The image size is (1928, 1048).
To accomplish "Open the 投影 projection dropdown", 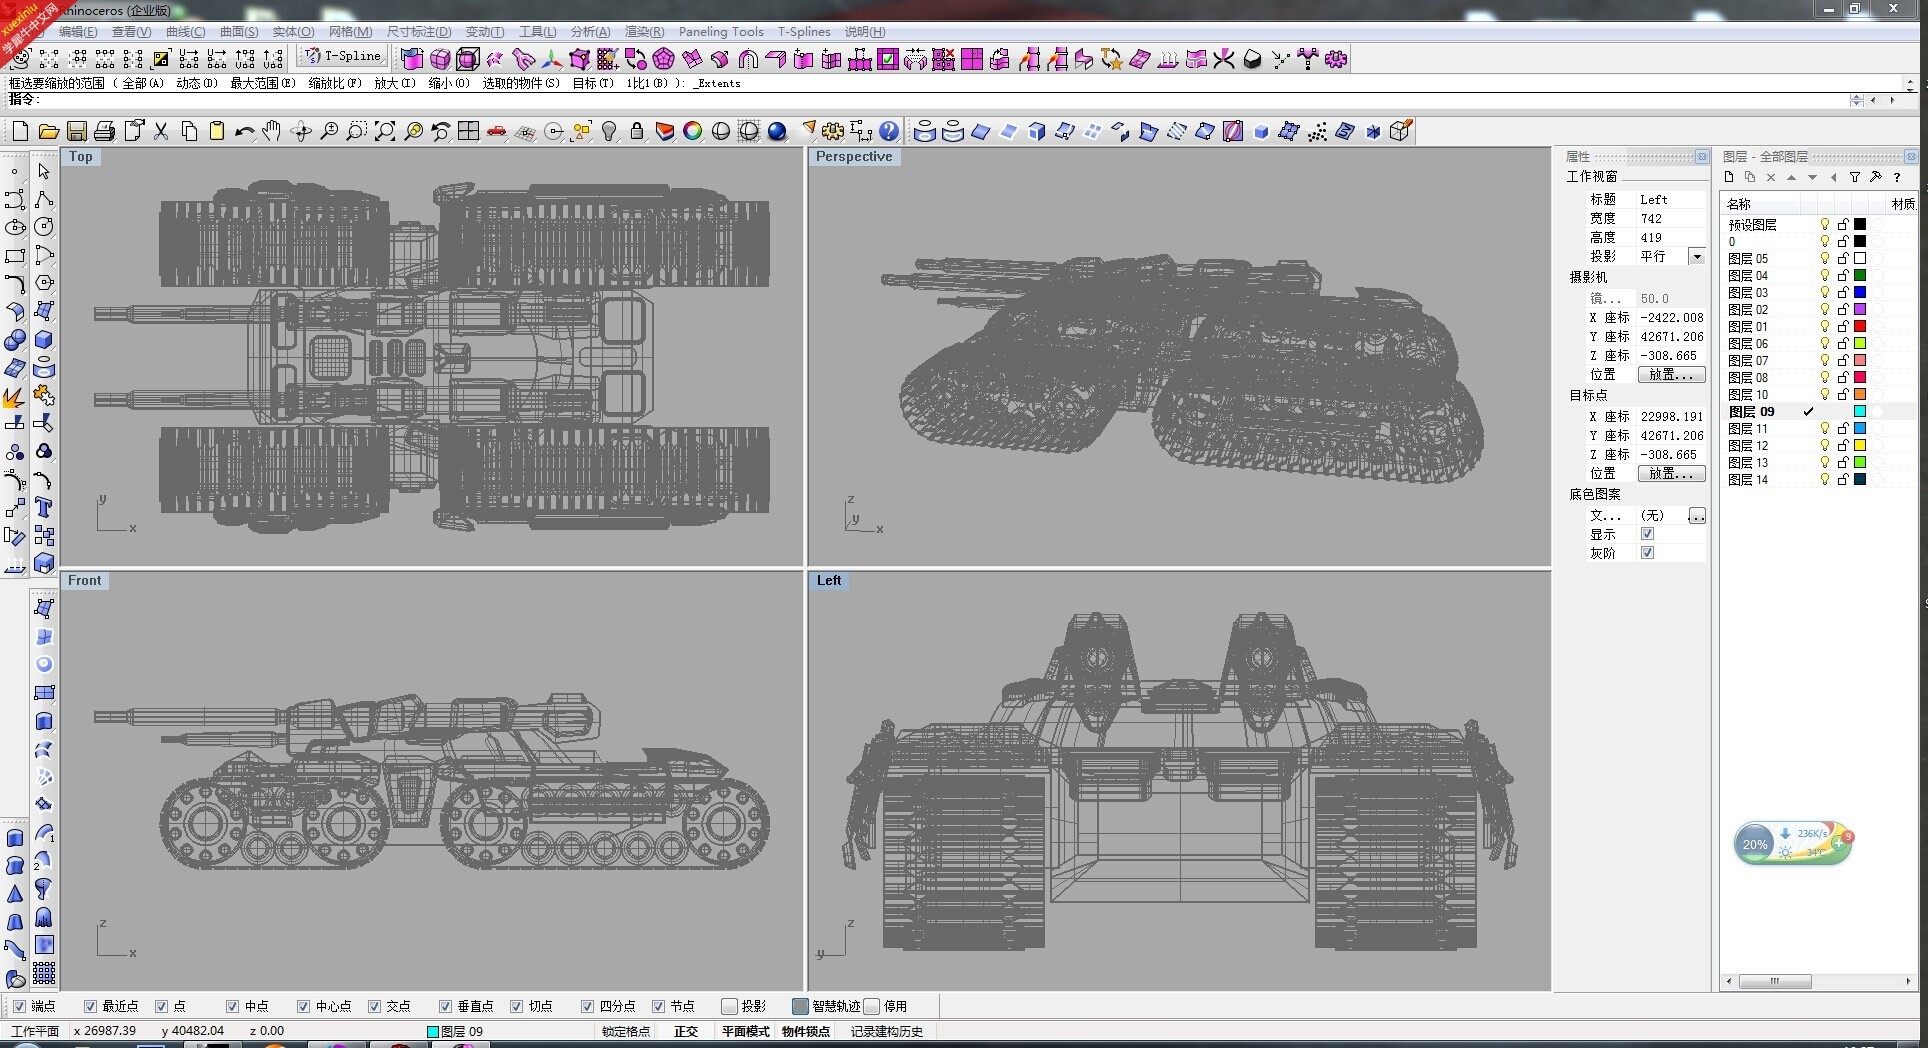I will coord(1697,257).
